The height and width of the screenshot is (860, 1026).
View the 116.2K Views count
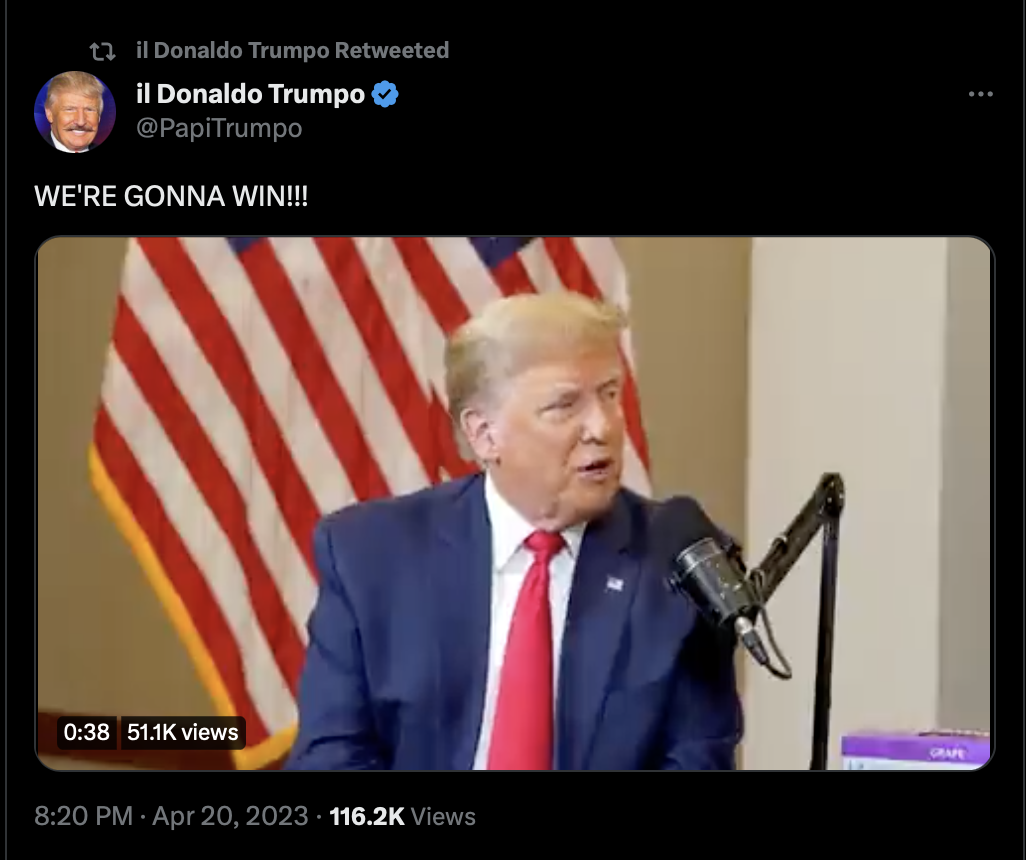point(402,816)
